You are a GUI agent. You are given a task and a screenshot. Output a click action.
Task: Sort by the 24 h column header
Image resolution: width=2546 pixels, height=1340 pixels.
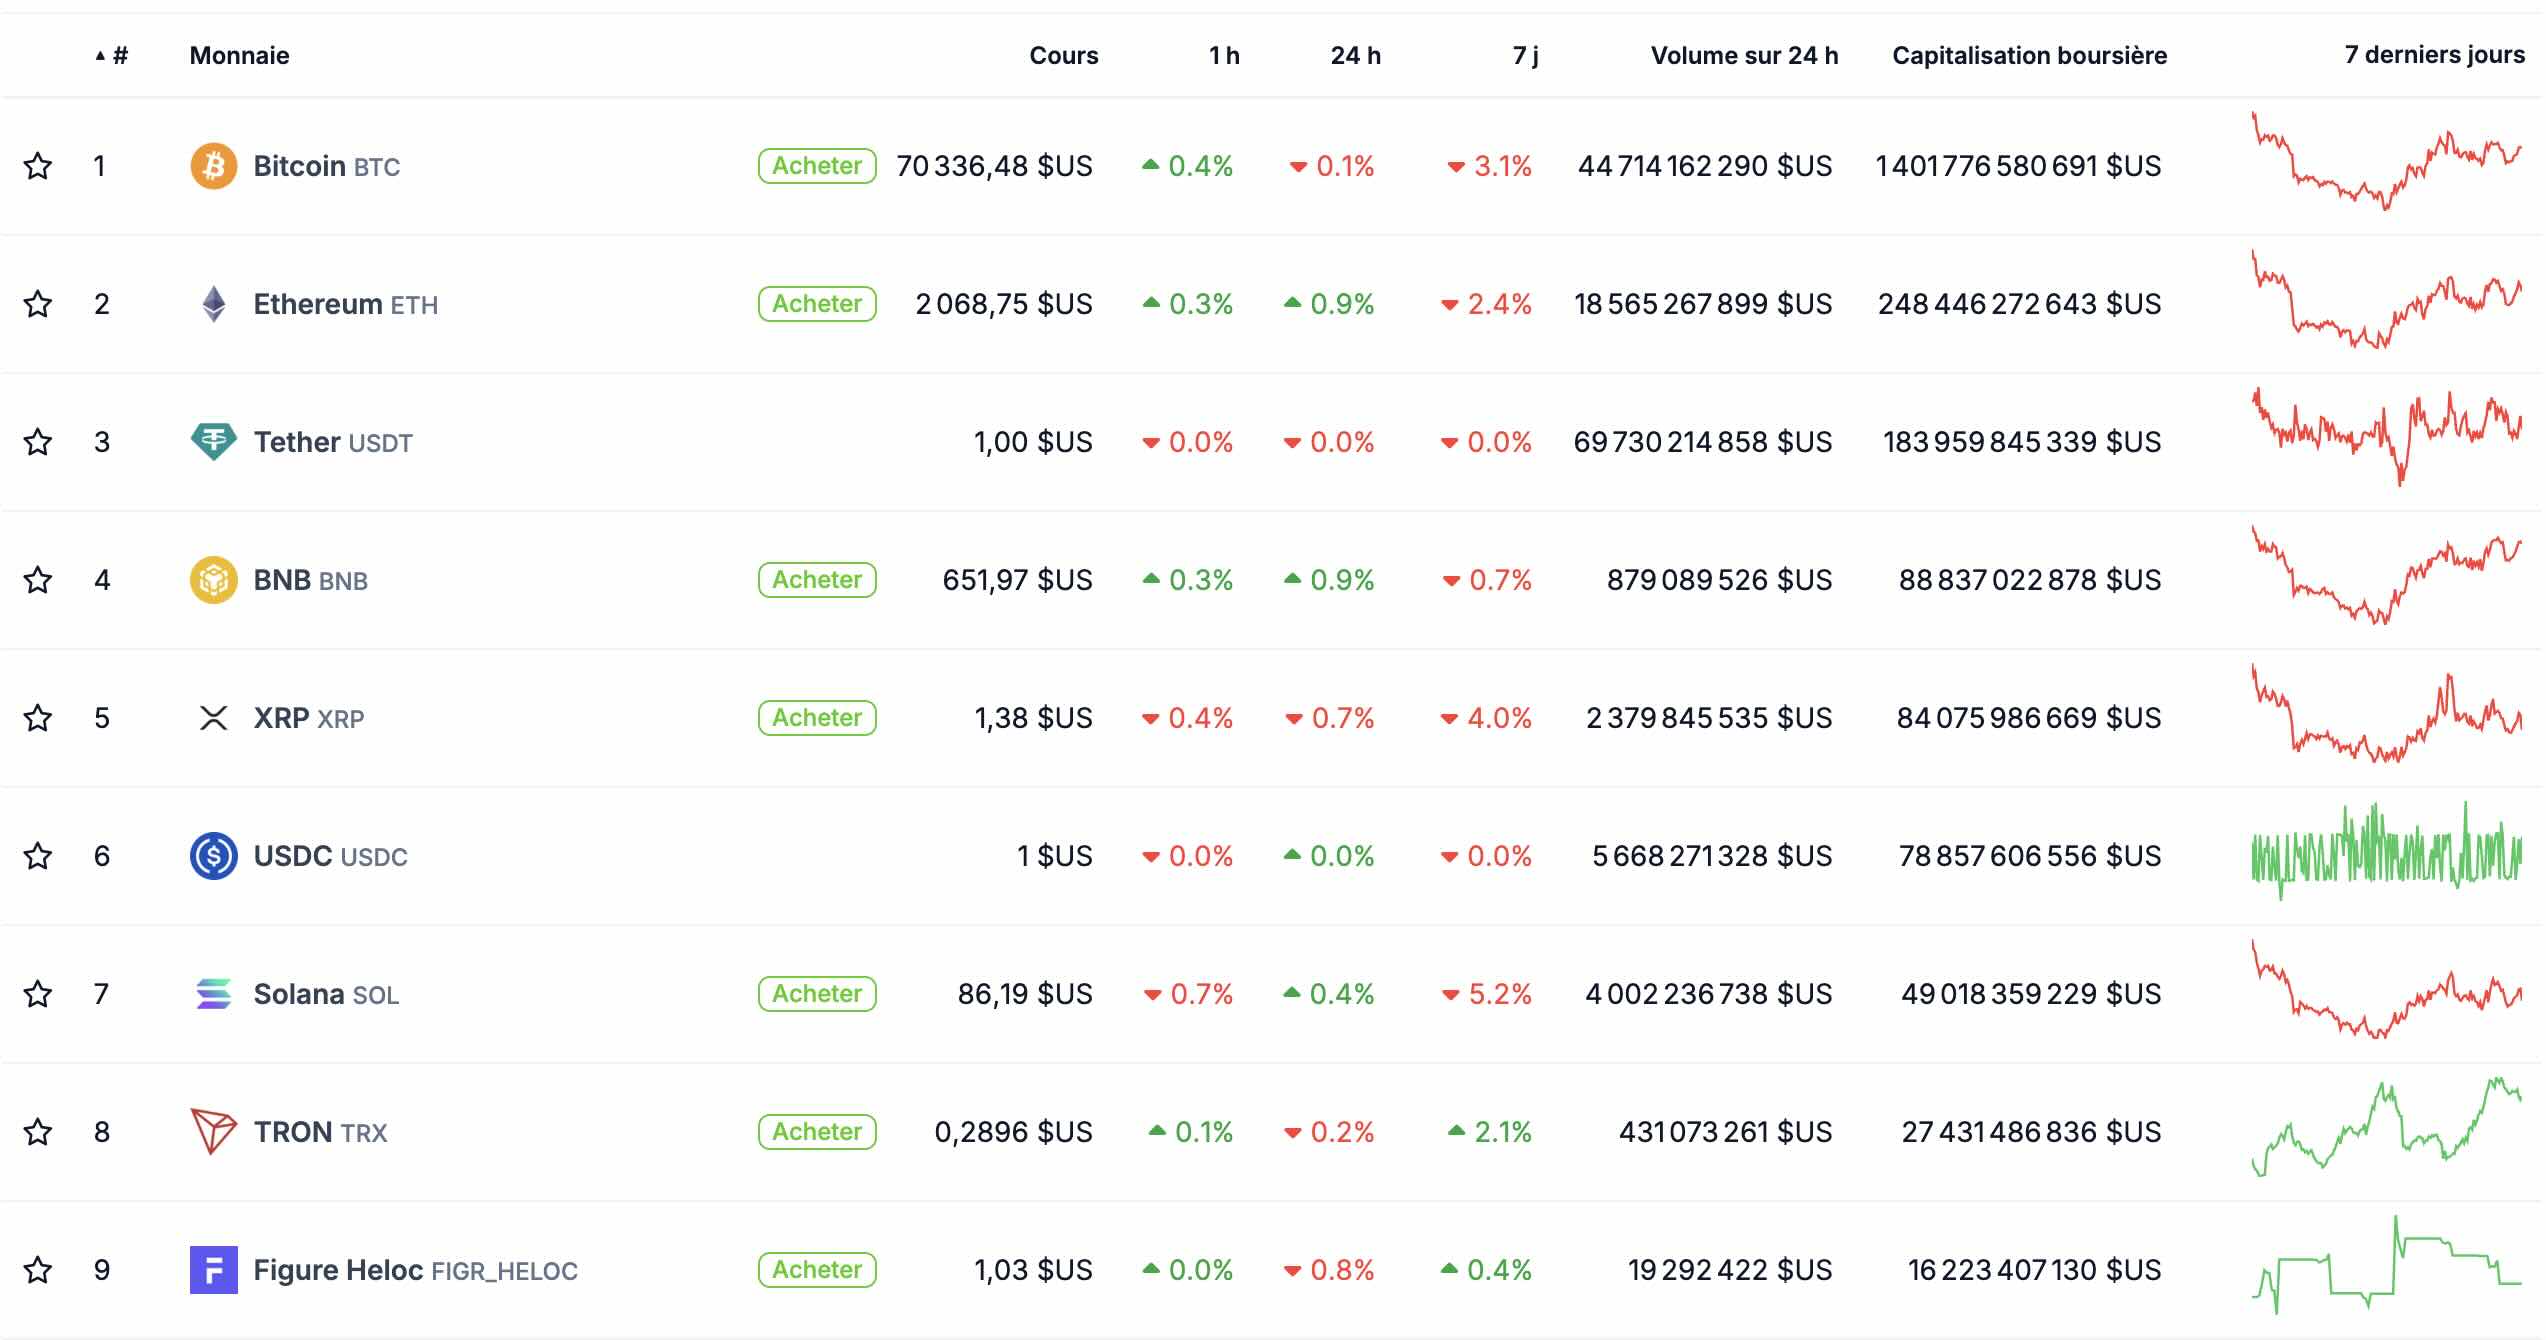pos(1355,55)
